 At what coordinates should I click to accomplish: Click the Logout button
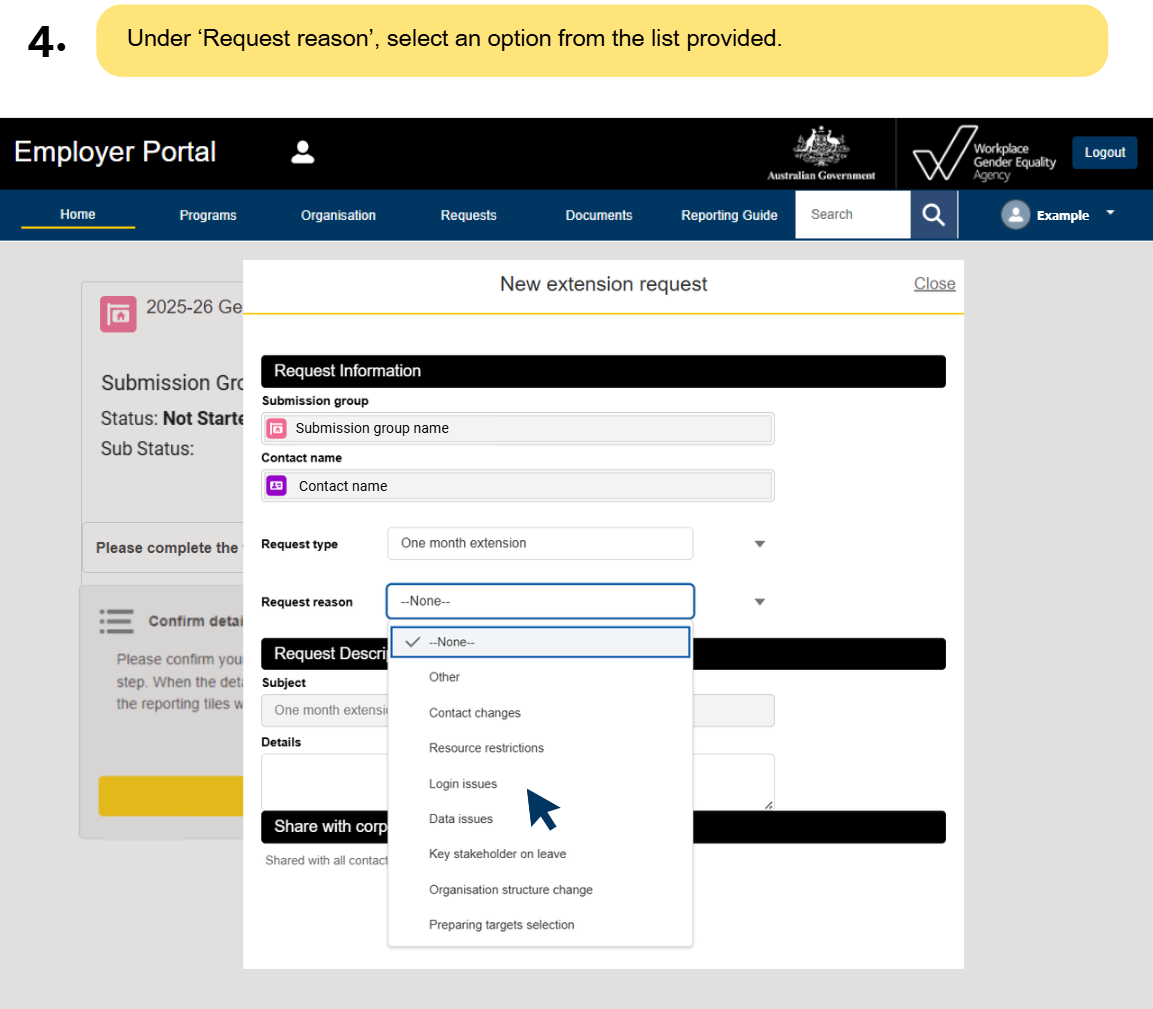pos(1104,152)
